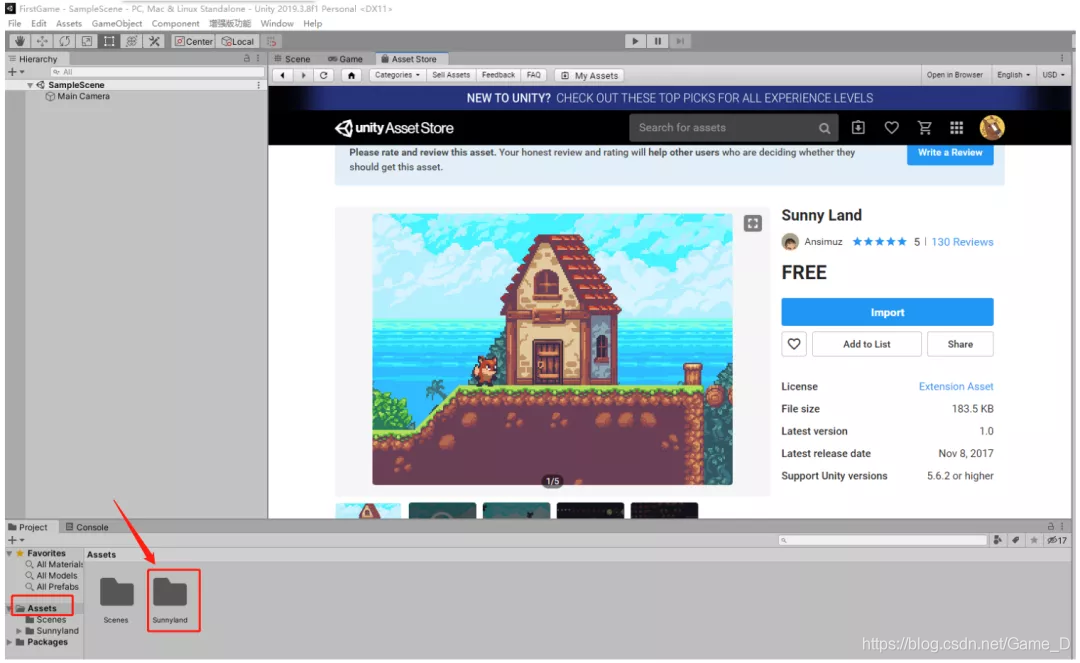Open the English language dropdown

1013,75
